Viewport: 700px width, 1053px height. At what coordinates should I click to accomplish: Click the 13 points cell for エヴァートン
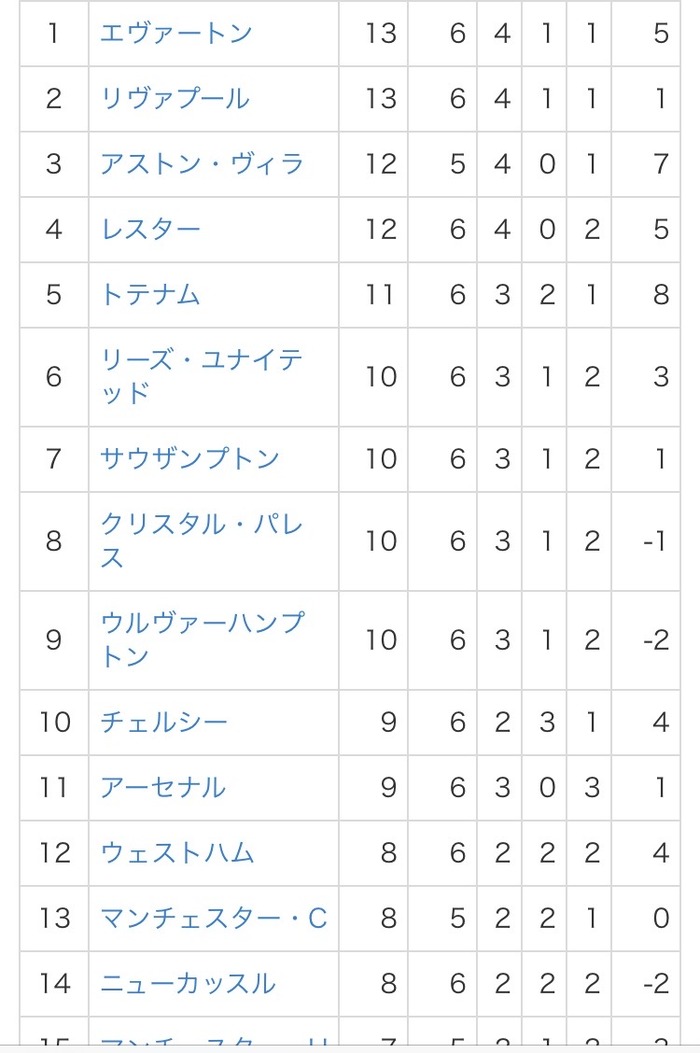[x=373, y=33]
